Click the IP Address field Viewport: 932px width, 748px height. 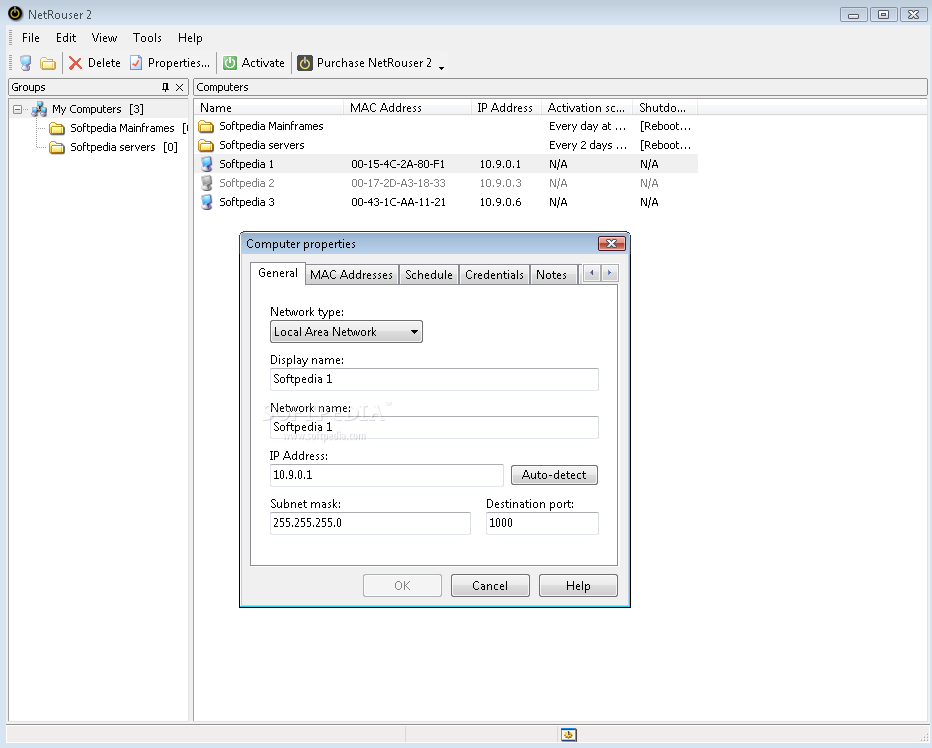click(386, 475)
